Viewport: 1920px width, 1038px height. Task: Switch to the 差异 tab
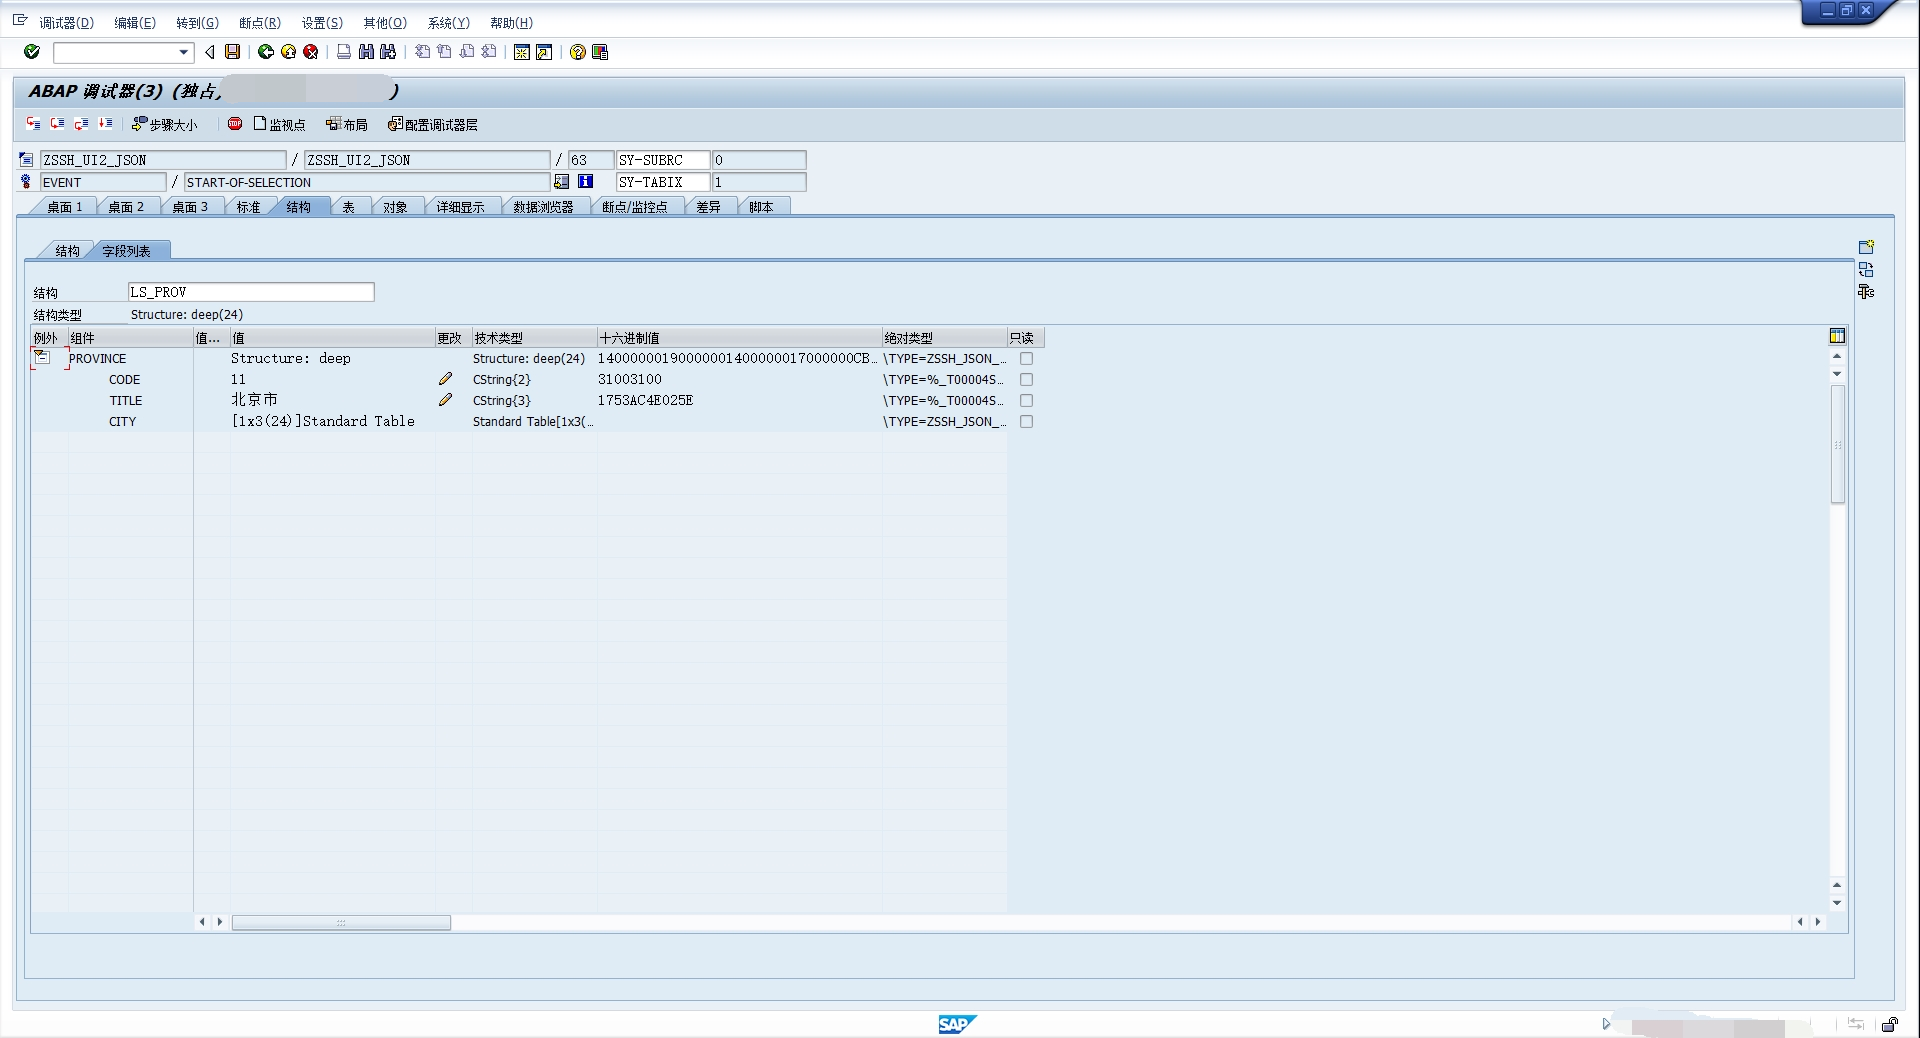tap(708, 207)
